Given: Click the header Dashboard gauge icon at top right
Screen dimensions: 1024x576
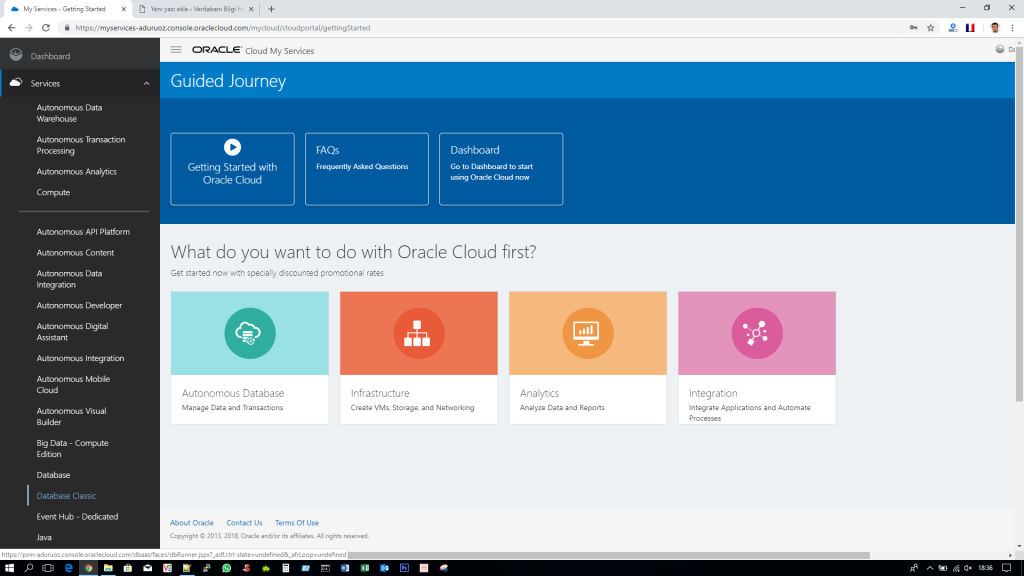Looking at the screenshot, I should tap(1000, 50).
